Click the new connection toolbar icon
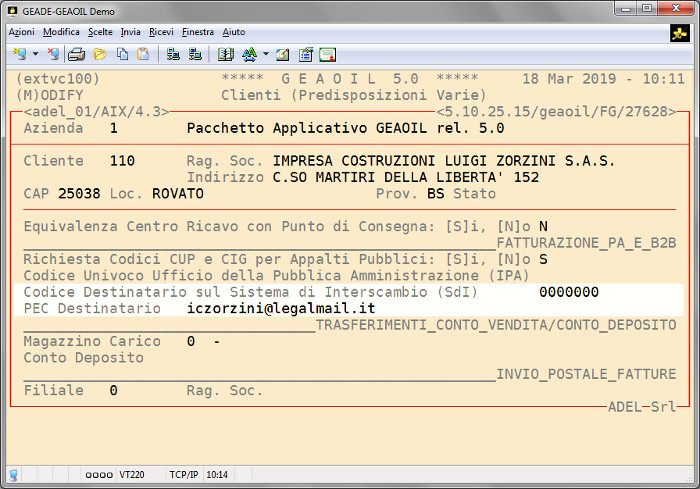This screenshot has width=700, height=489. pyautogui.click(x=19, y=54)
